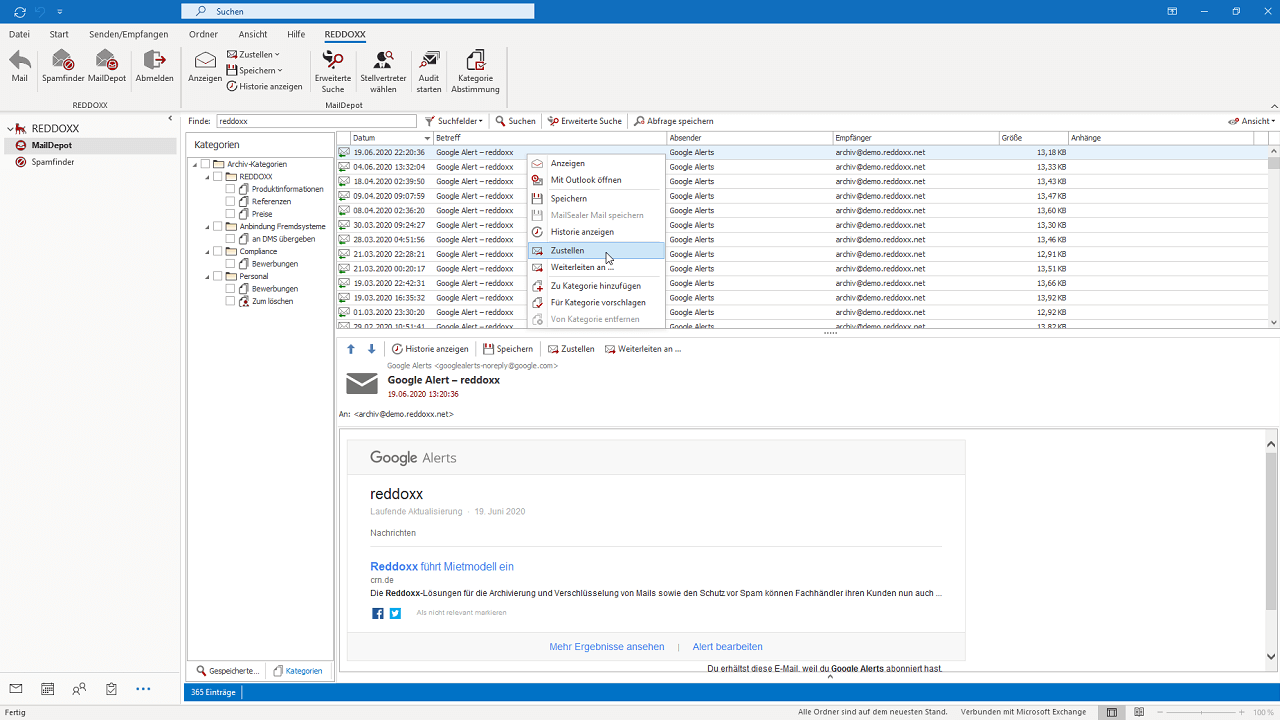This screenshot has height=720, width=1280.
Task: Go to next mail with down arrow
Action: [372, 349]
